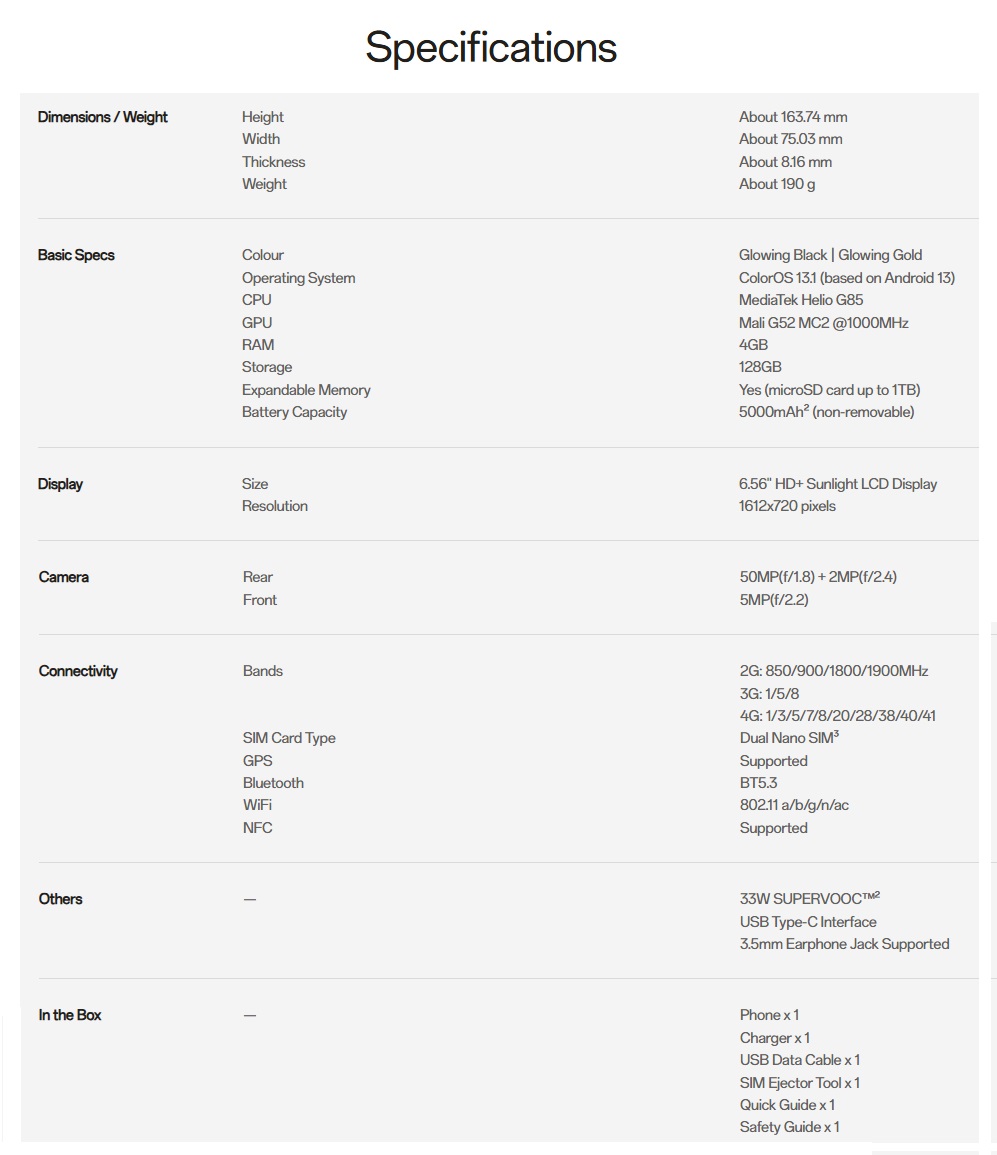Select the Connectivity section label

(x=78, y=671)
